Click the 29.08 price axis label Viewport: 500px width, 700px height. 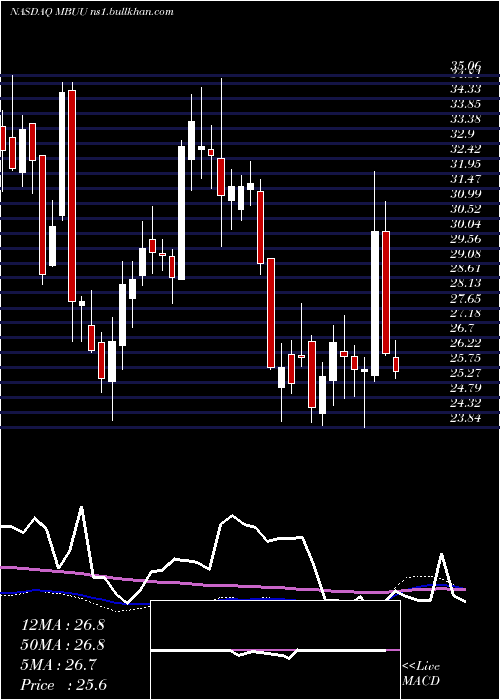pyautogui.click(x=466, y=254)
